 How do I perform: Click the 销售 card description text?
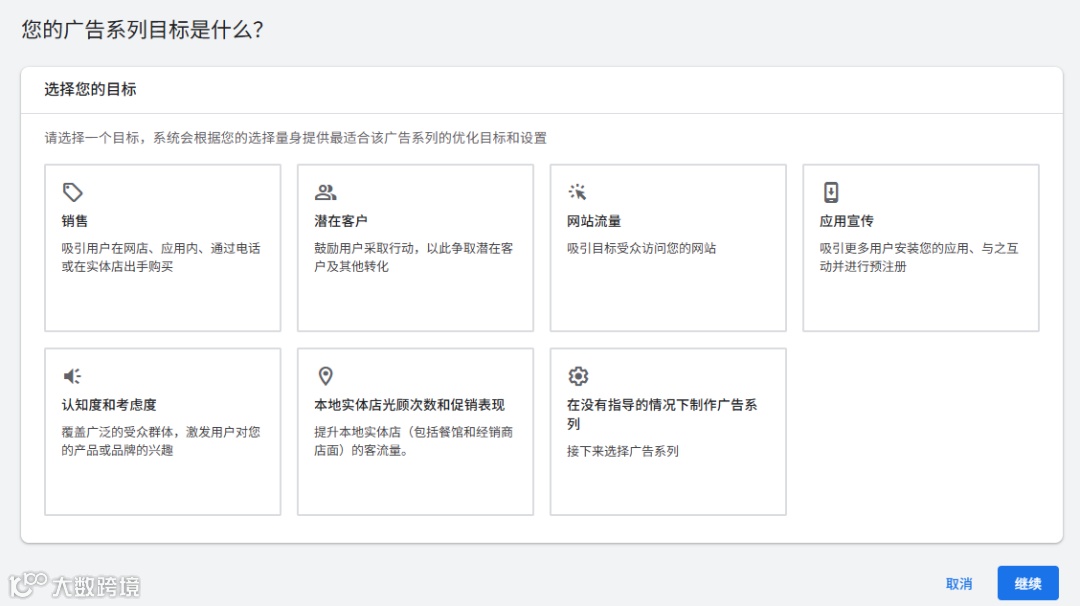[161, 257]
